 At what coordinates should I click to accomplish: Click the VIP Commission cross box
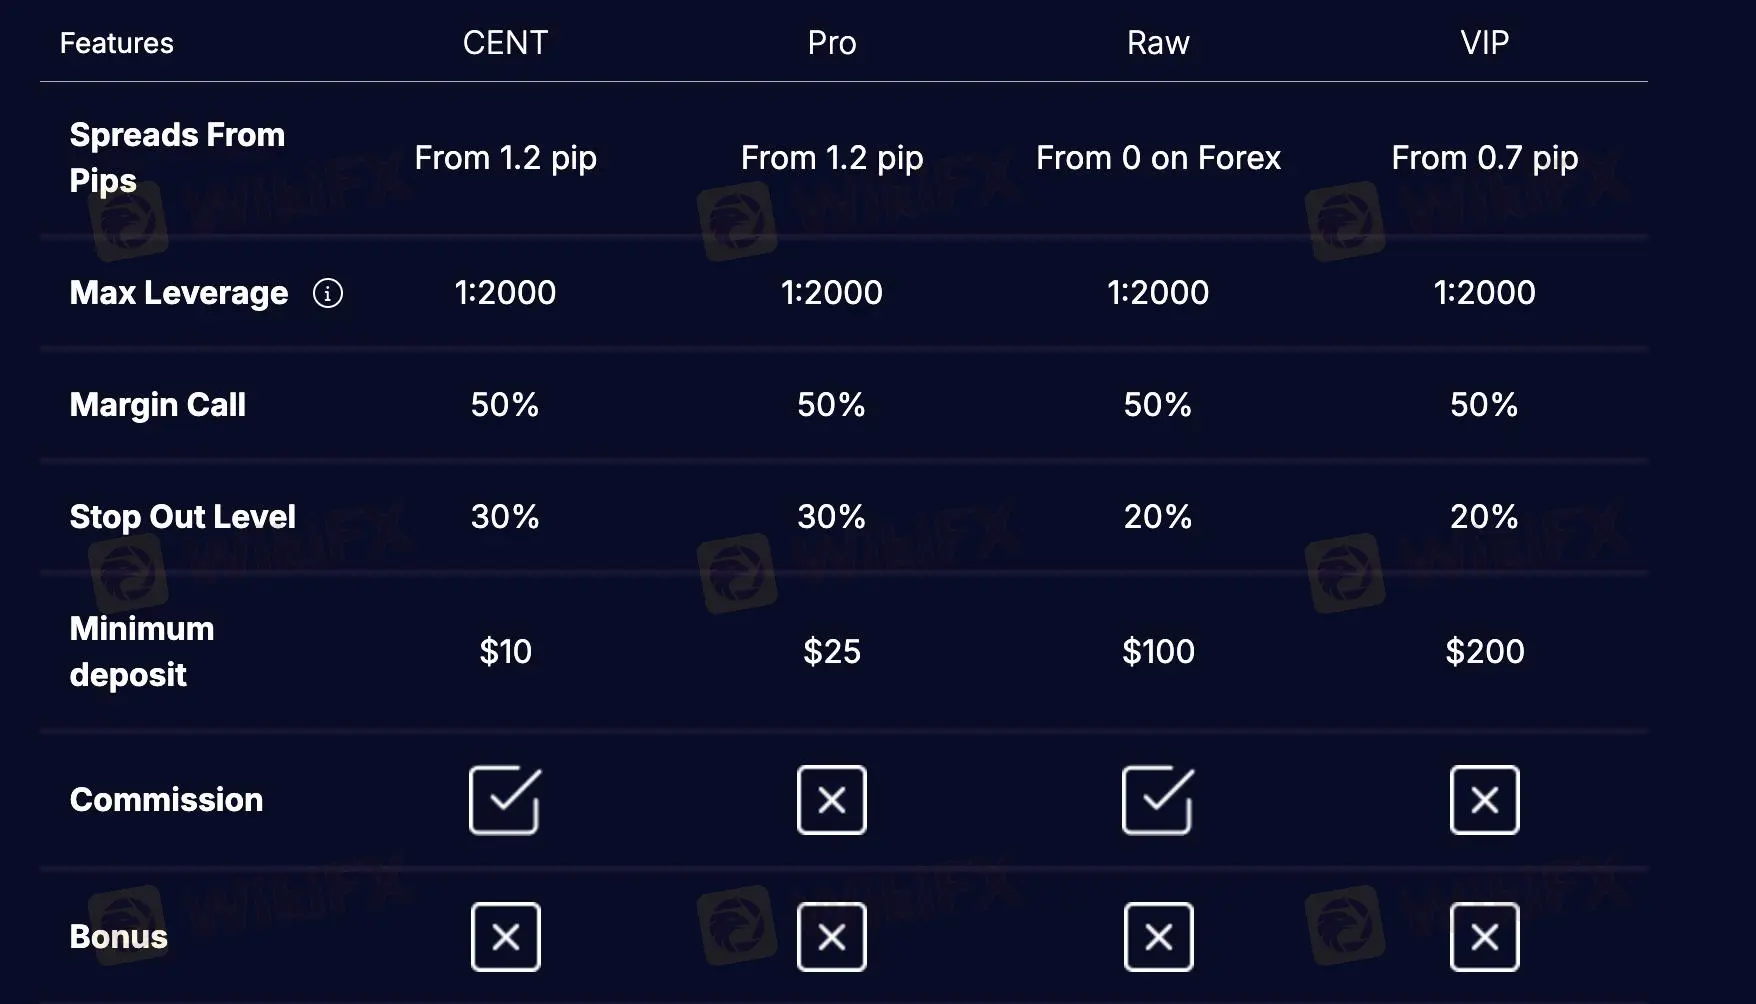[x=1484, y=800]
